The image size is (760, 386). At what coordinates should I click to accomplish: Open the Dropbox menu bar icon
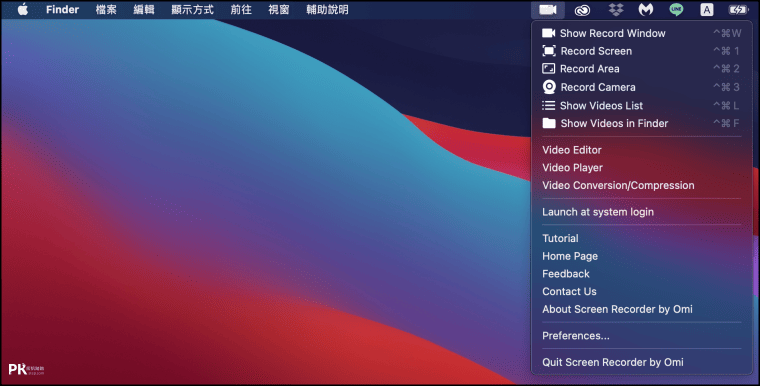pos(616,10)
